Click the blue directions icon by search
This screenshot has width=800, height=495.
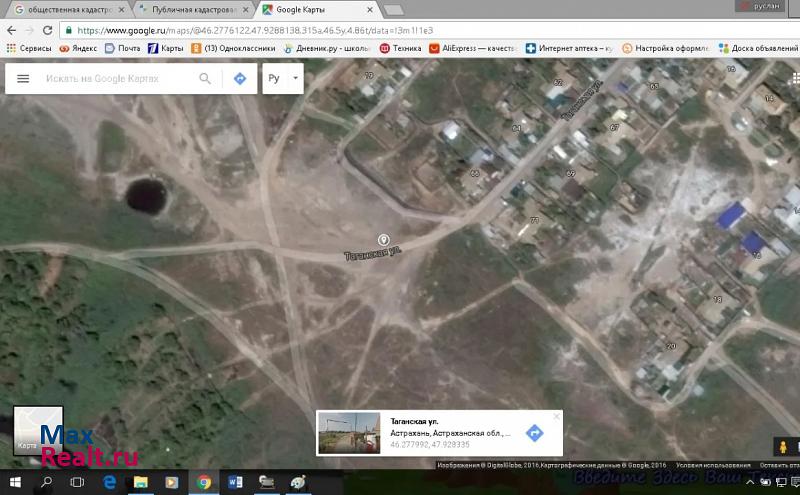pos(240,79)
